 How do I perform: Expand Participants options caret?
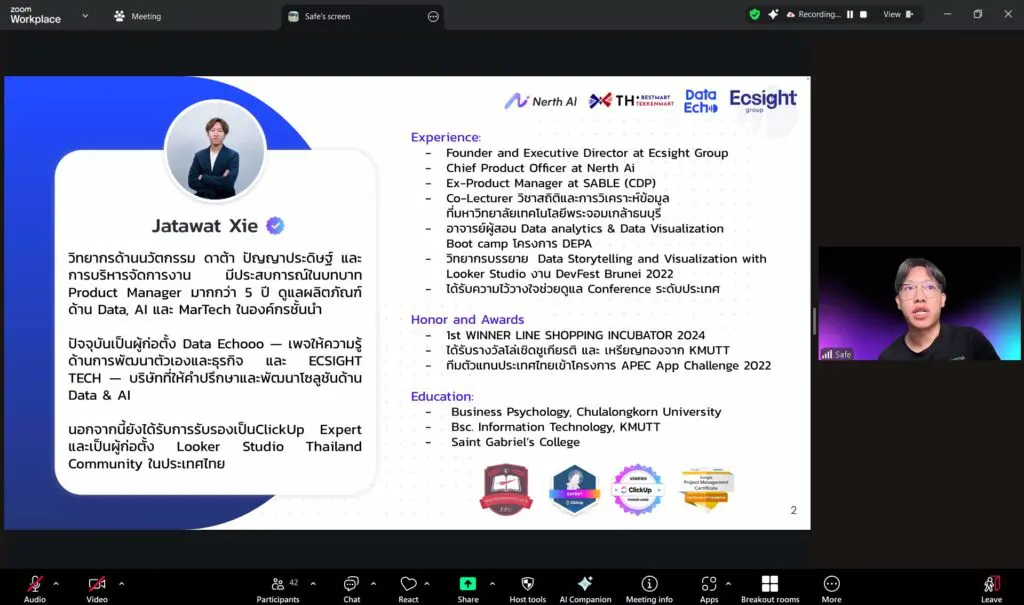coord(313,583)
